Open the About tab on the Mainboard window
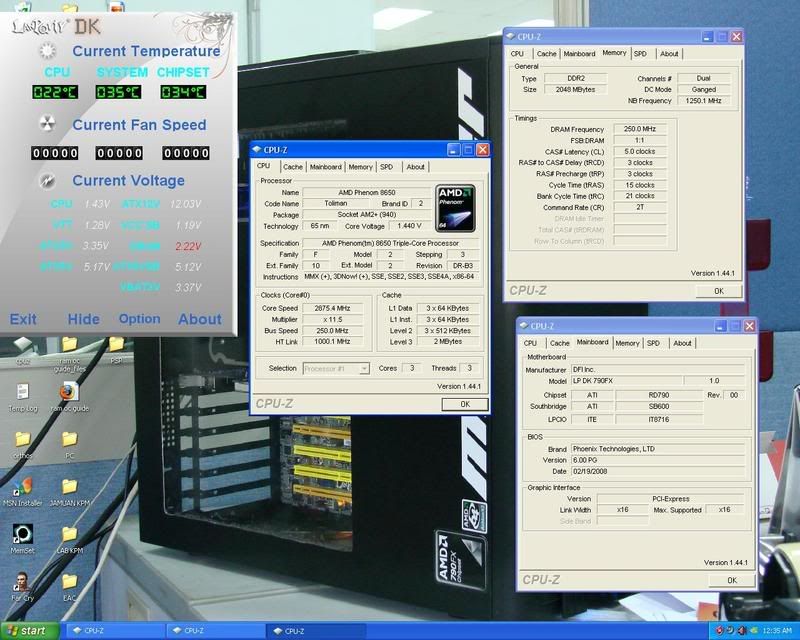 [684, 342]
